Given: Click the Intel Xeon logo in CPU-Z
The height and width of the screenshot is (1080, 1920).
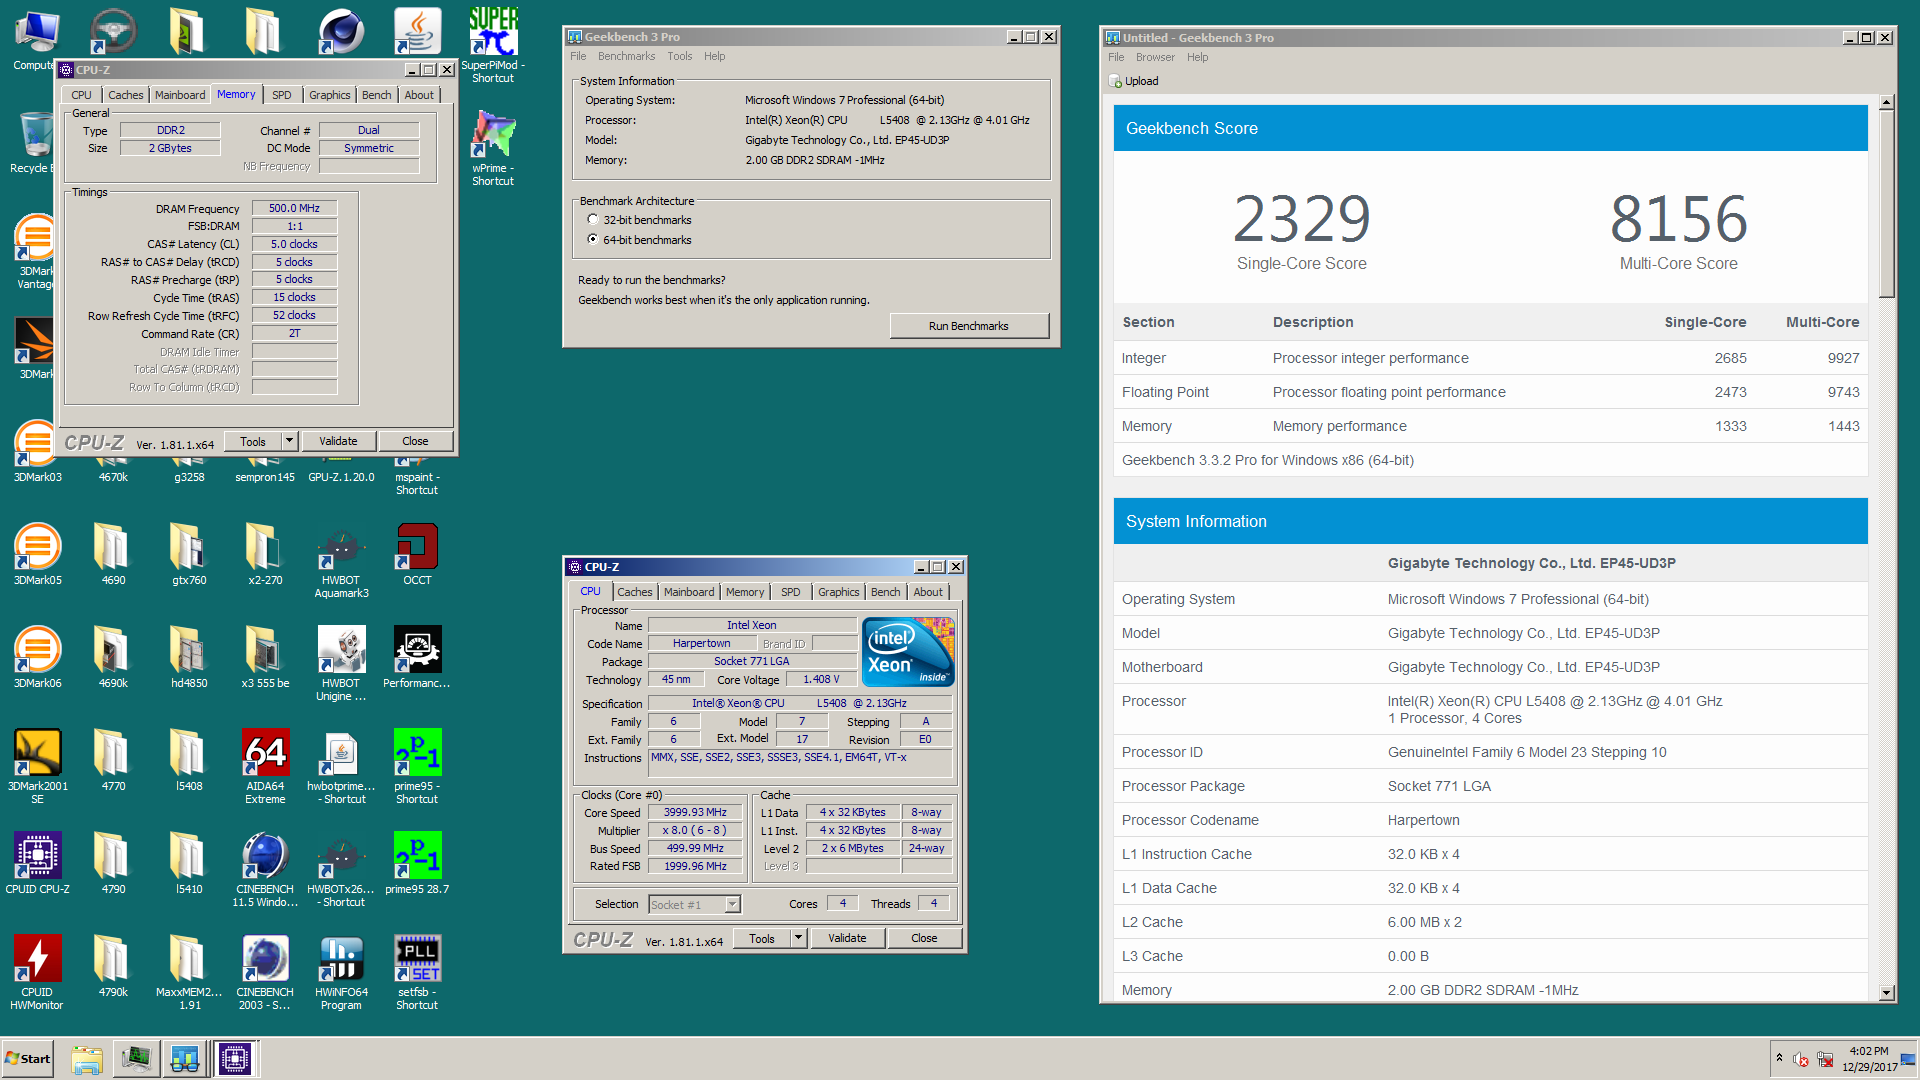Looking at the screenshot, I should pos(908,652).
